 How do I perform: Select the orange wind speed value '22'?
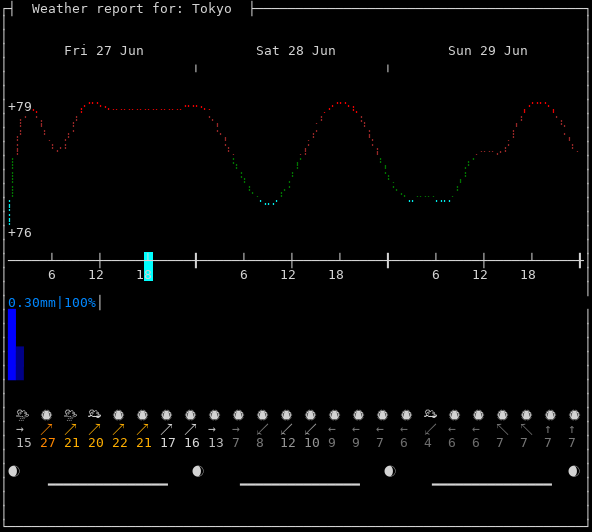[x=120, y=443]
